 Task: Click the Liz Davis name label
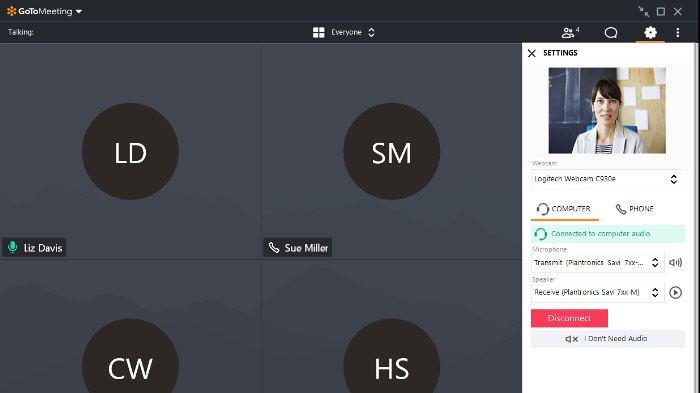pos(43,248)
